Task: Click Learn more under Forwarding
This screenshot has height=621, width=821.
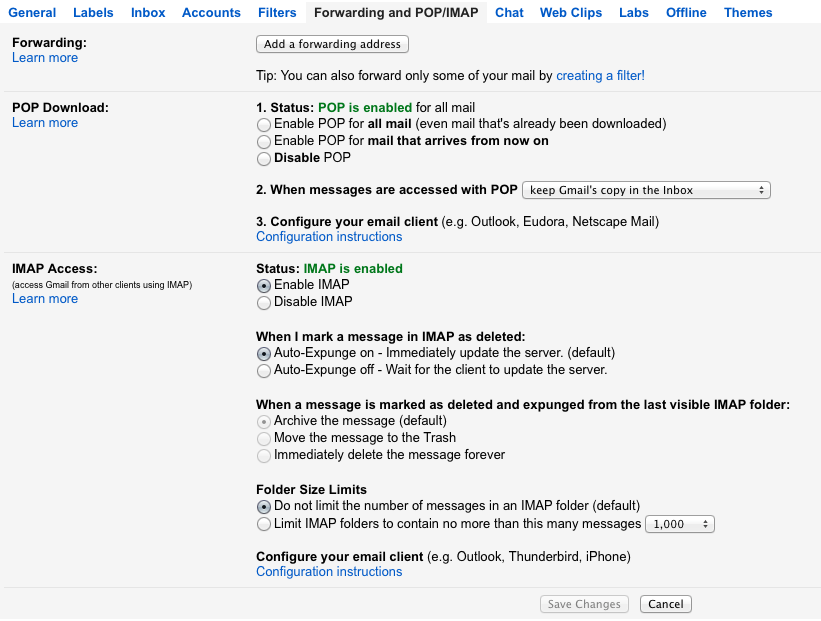Action: 45,58
